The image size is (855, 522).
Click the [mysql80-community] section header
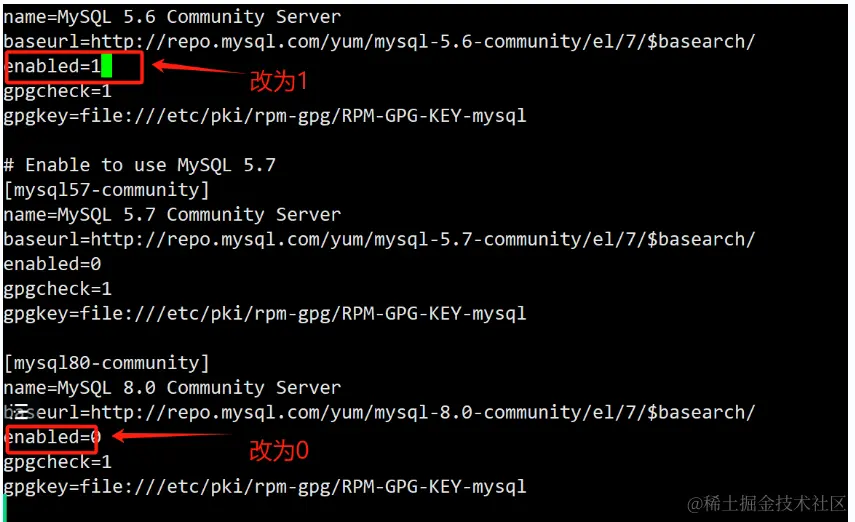tap(106, 363)
